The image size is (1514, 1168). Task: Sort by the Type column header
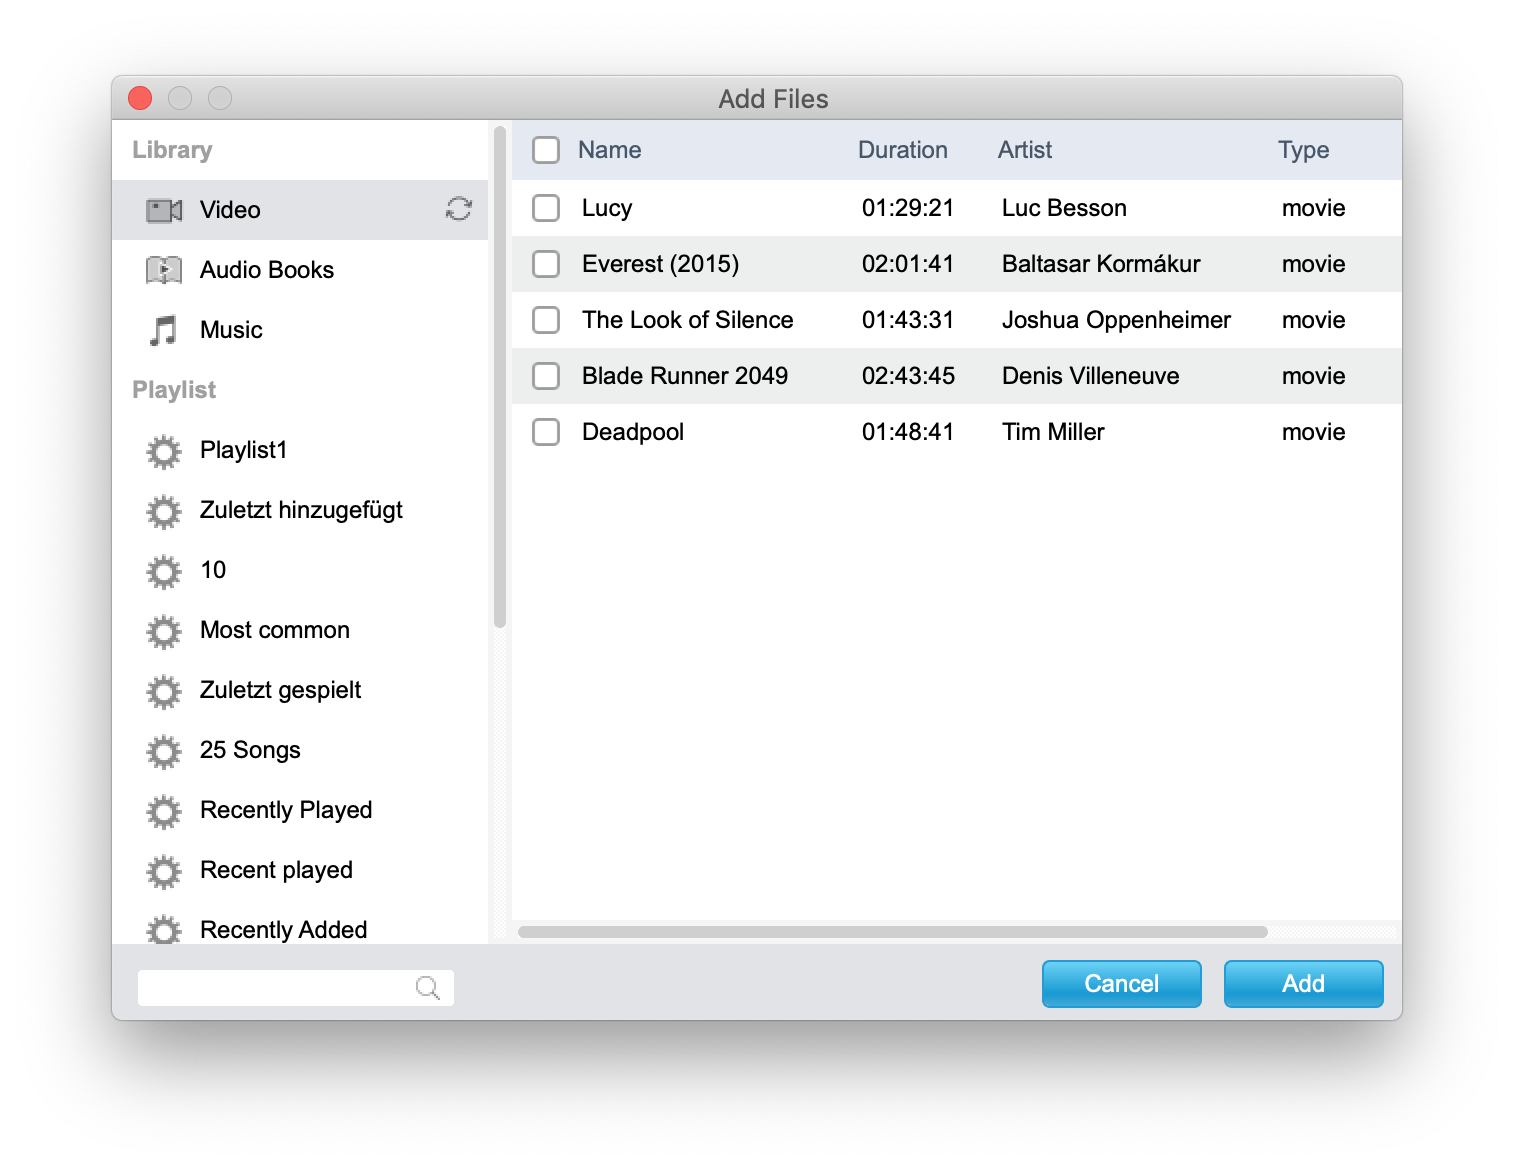[1304, 150]
